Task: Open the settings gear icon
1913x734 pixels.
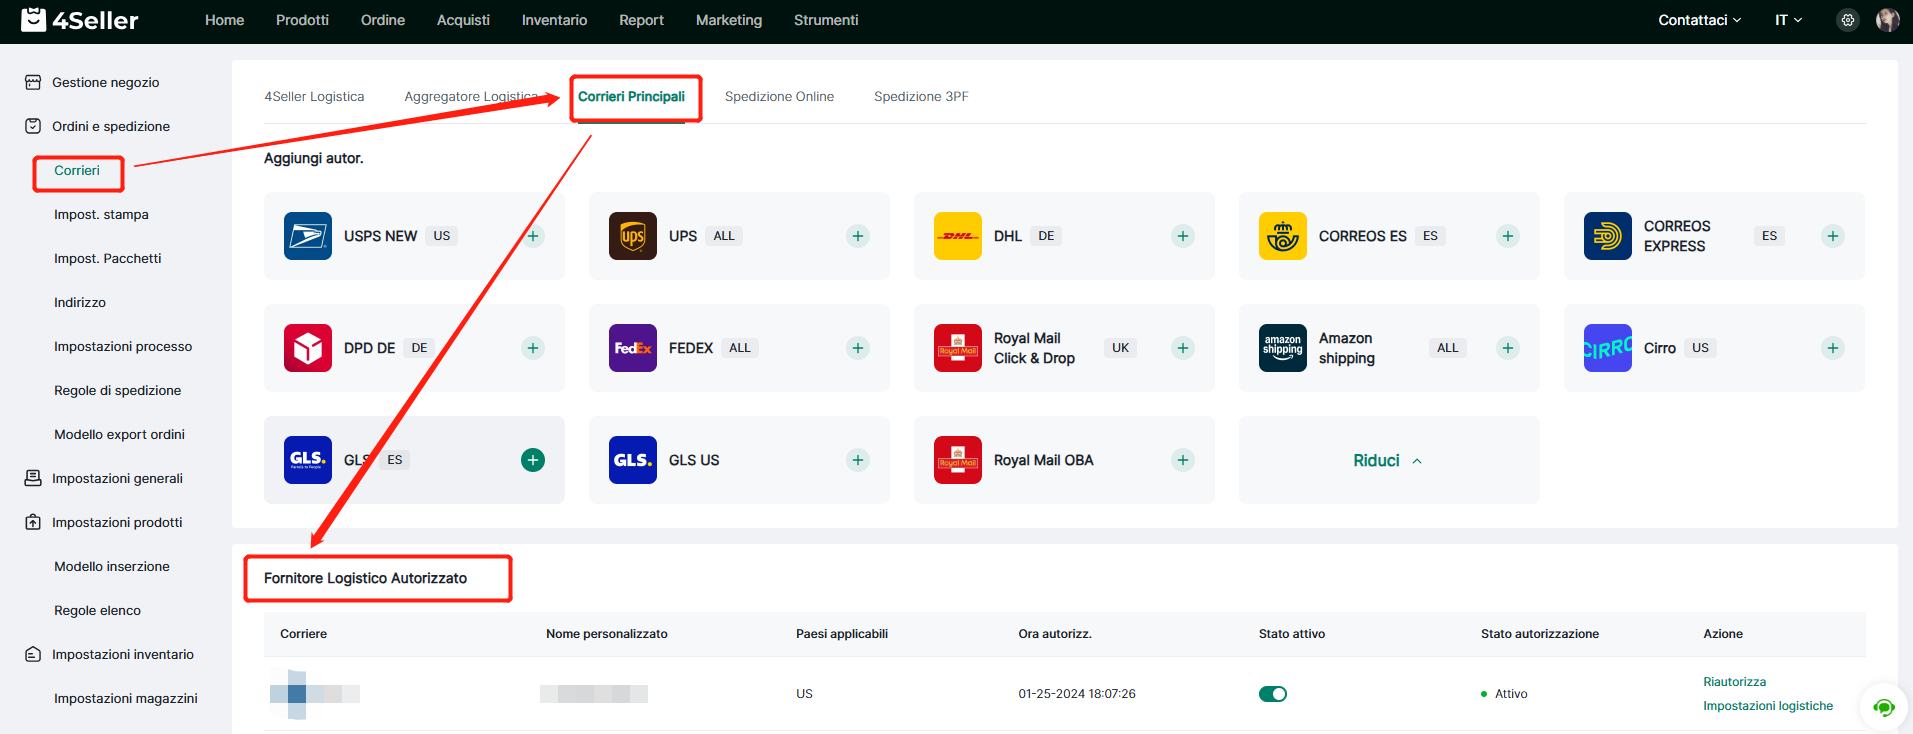Action: click(x=1848, y=20)
